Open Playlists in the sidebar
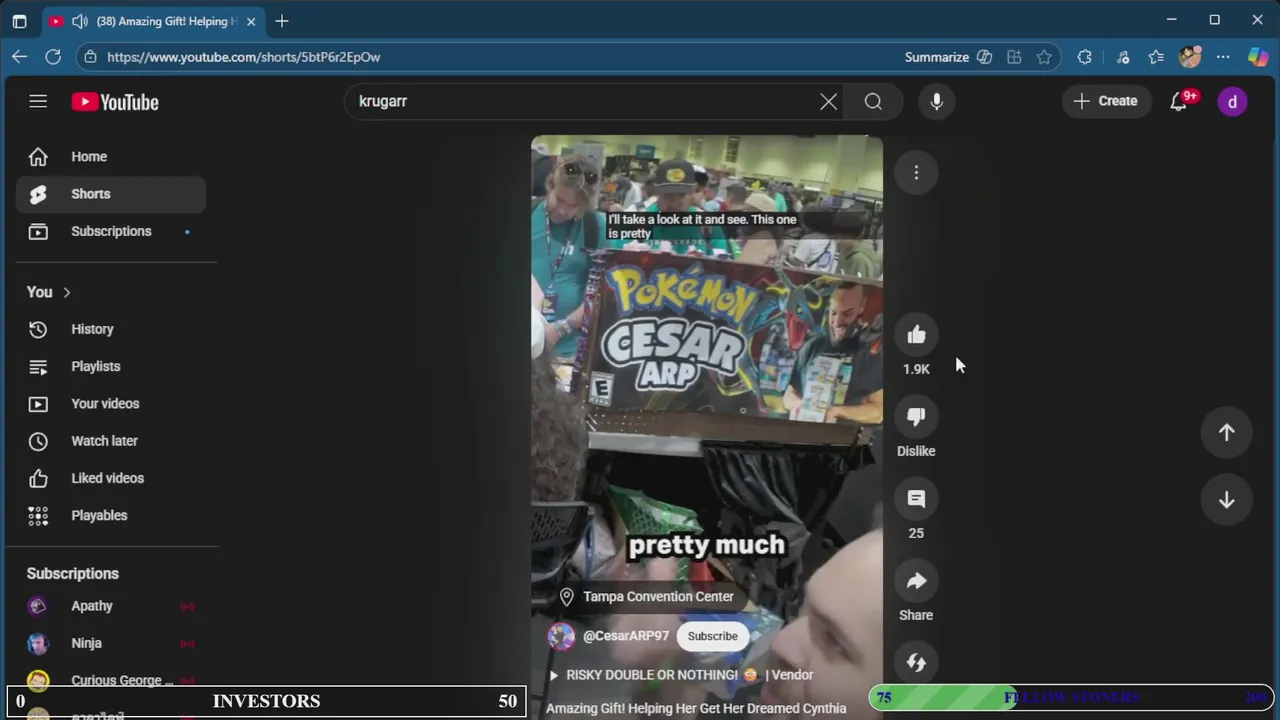 [x=111, y=366]
